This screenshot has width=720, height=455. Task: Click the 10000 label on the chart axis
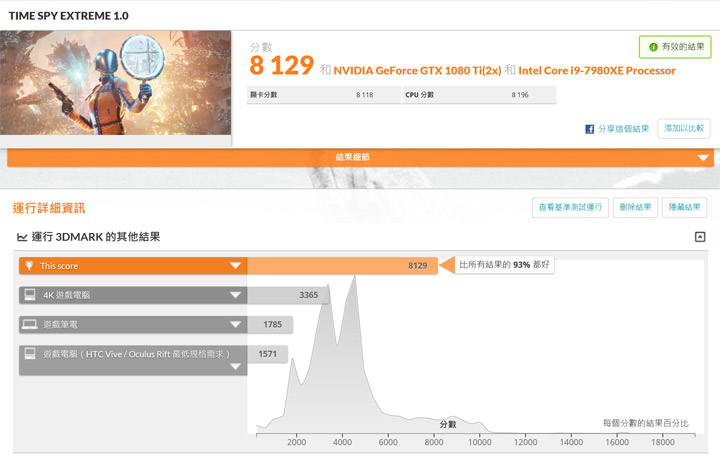[479, 442]
